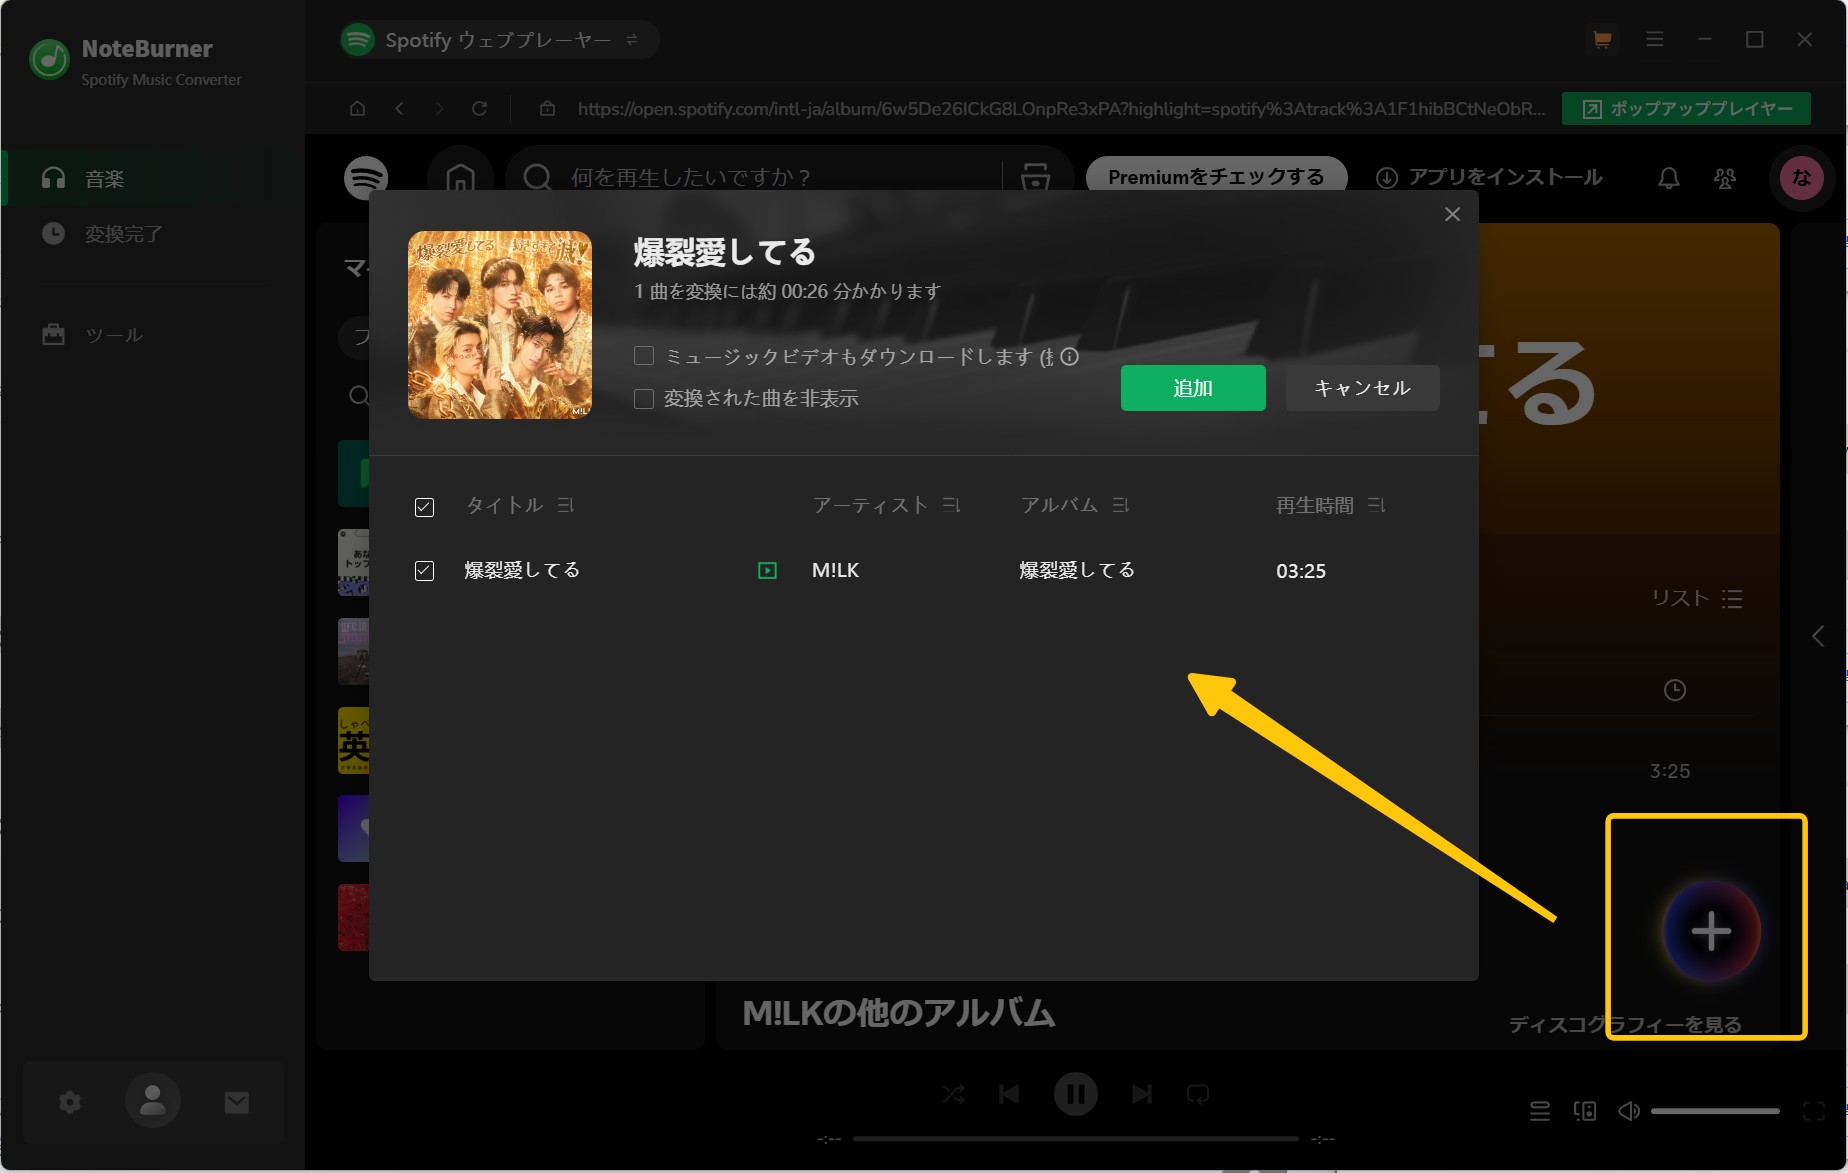This screenshot has height=1173, width=1848.
Task: Click the Spotify logo in web player
Action: (x=366, y=178)
